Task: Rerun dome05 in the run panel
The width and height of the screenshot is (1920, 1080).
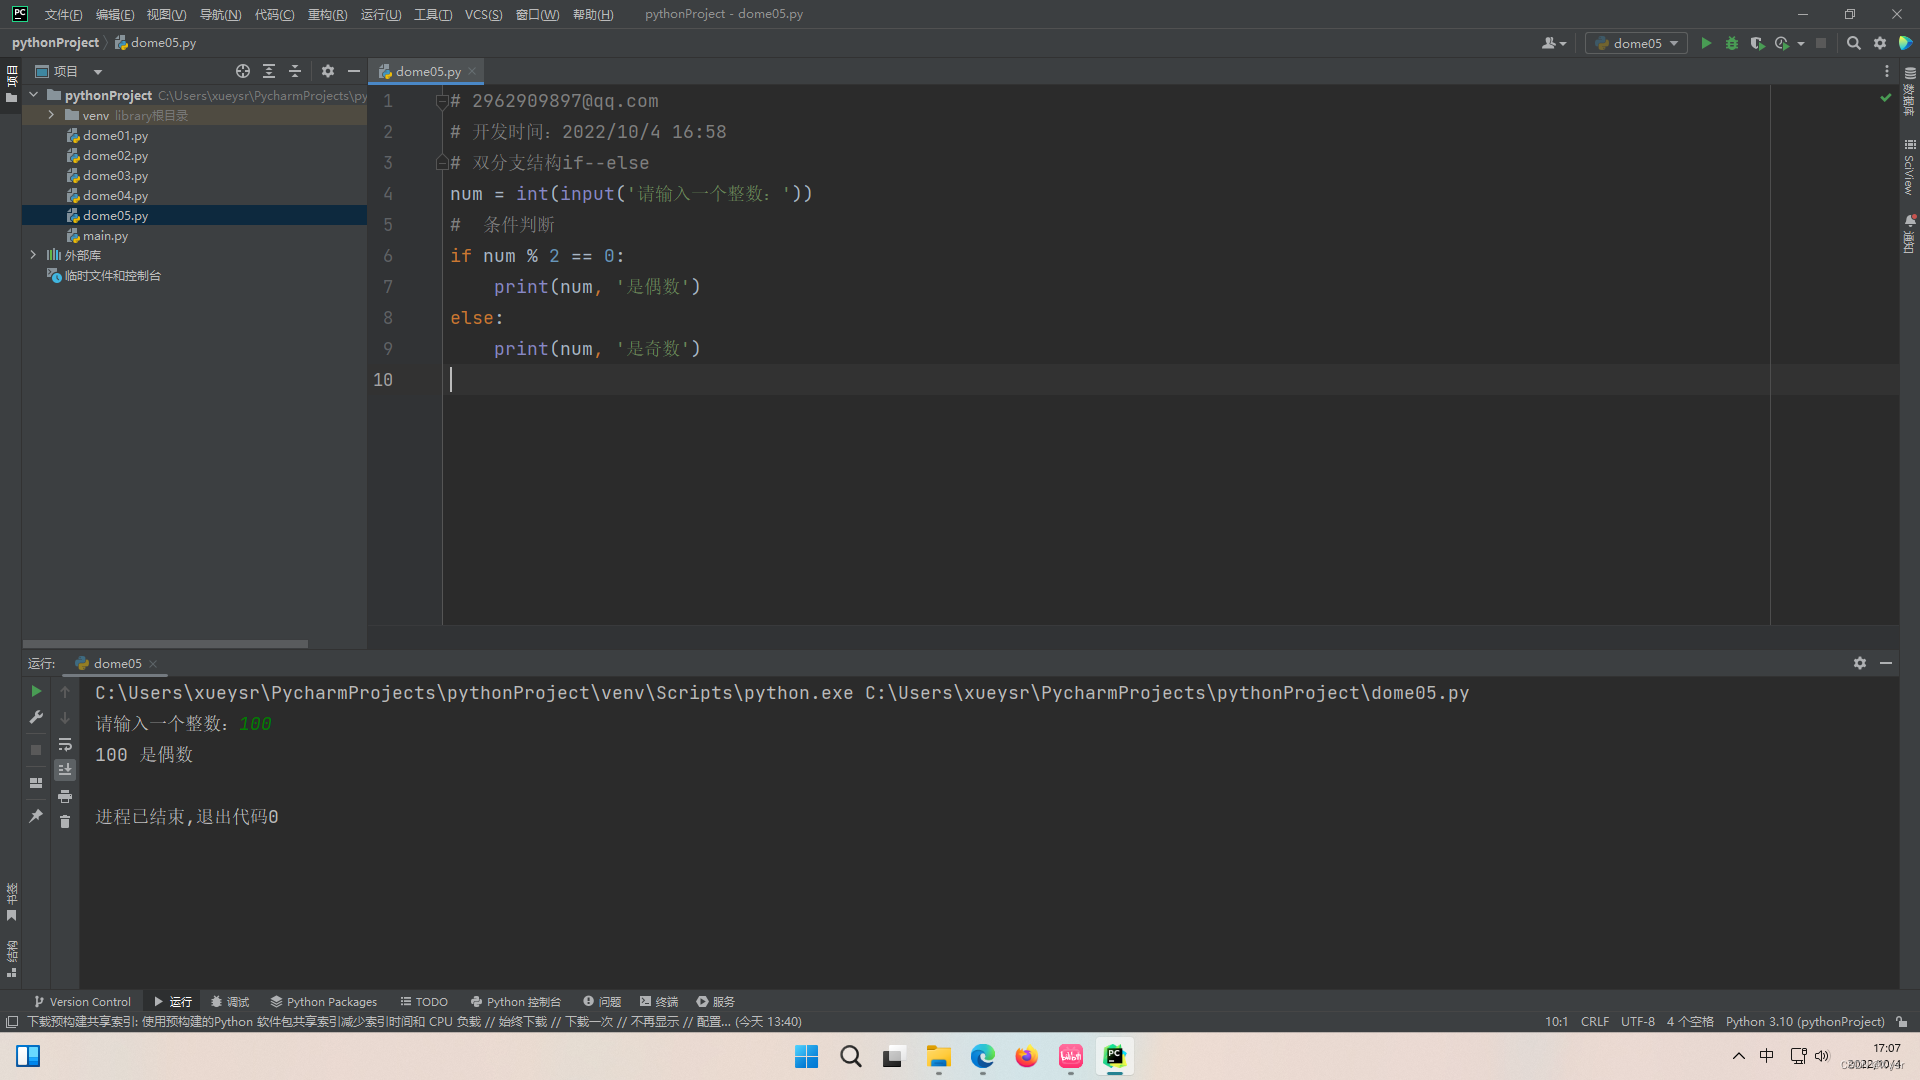Action: (36, 691)
